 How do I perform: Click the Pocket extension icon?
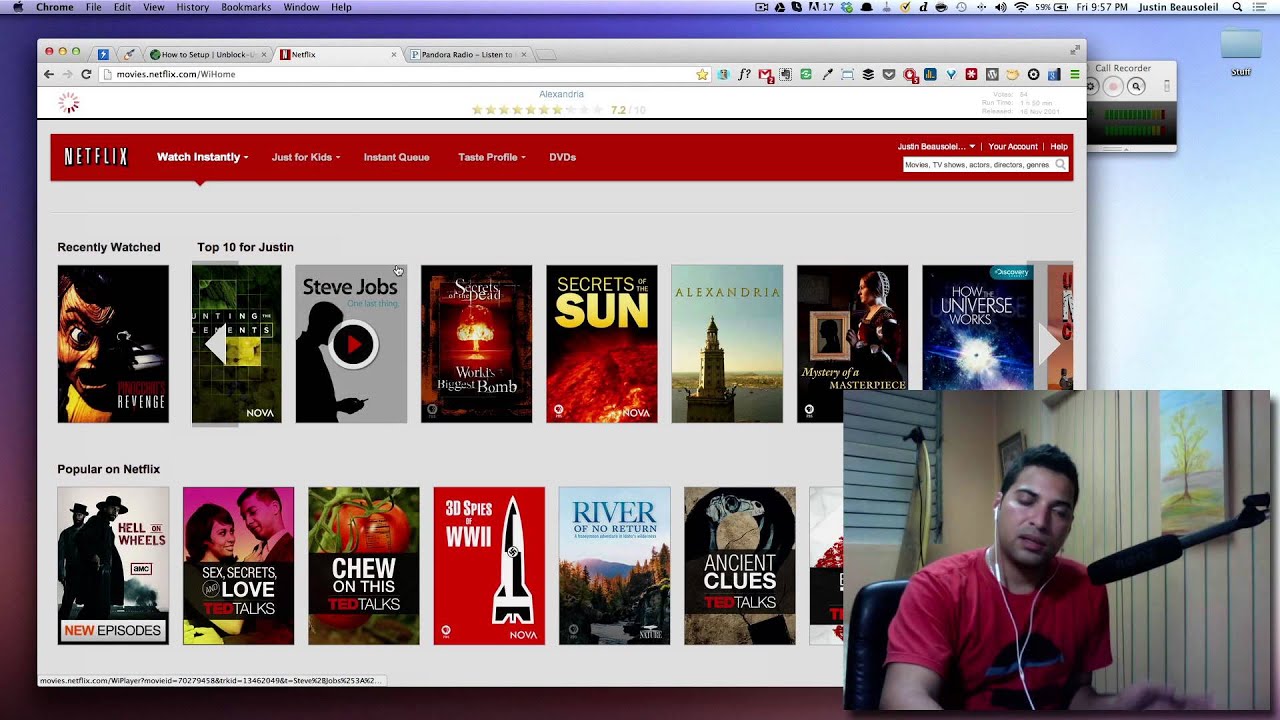(888, 74)
